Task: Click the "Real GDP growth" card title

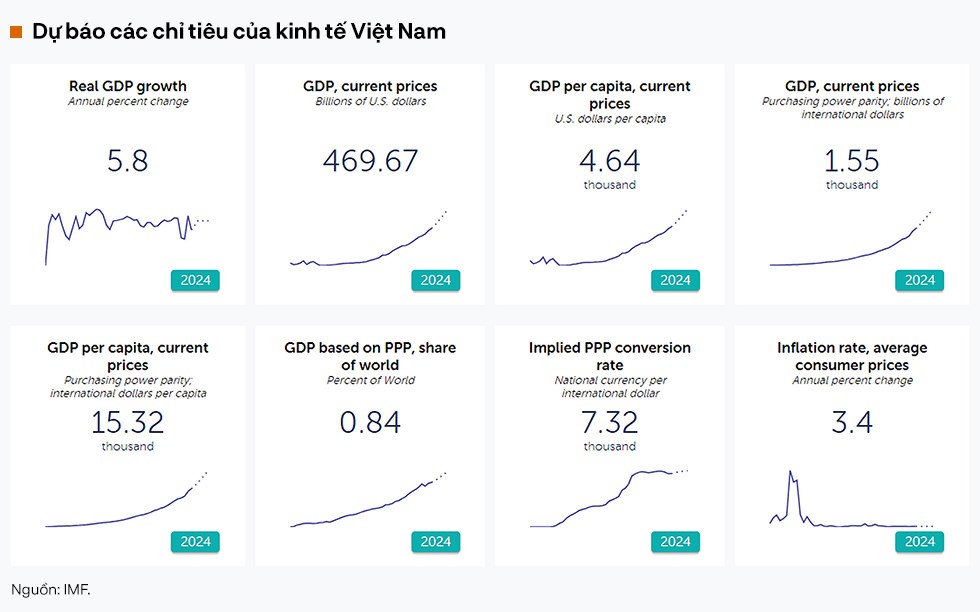Action: pos(128,86)
